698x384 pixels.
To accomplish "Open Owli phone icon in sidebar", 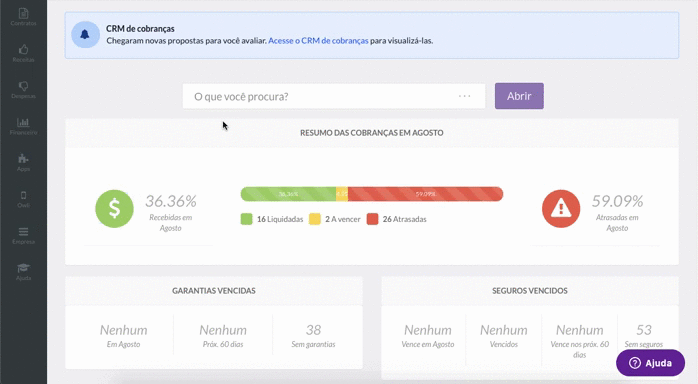I will [x=23, y=199].
